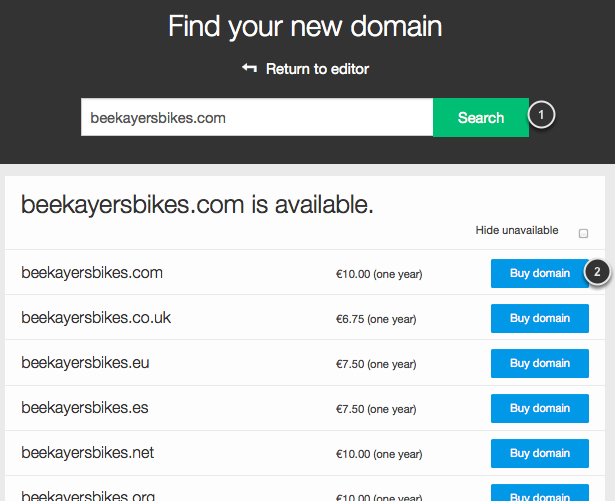Focus the domain search text field
The image size is (615, 501).
256,118
